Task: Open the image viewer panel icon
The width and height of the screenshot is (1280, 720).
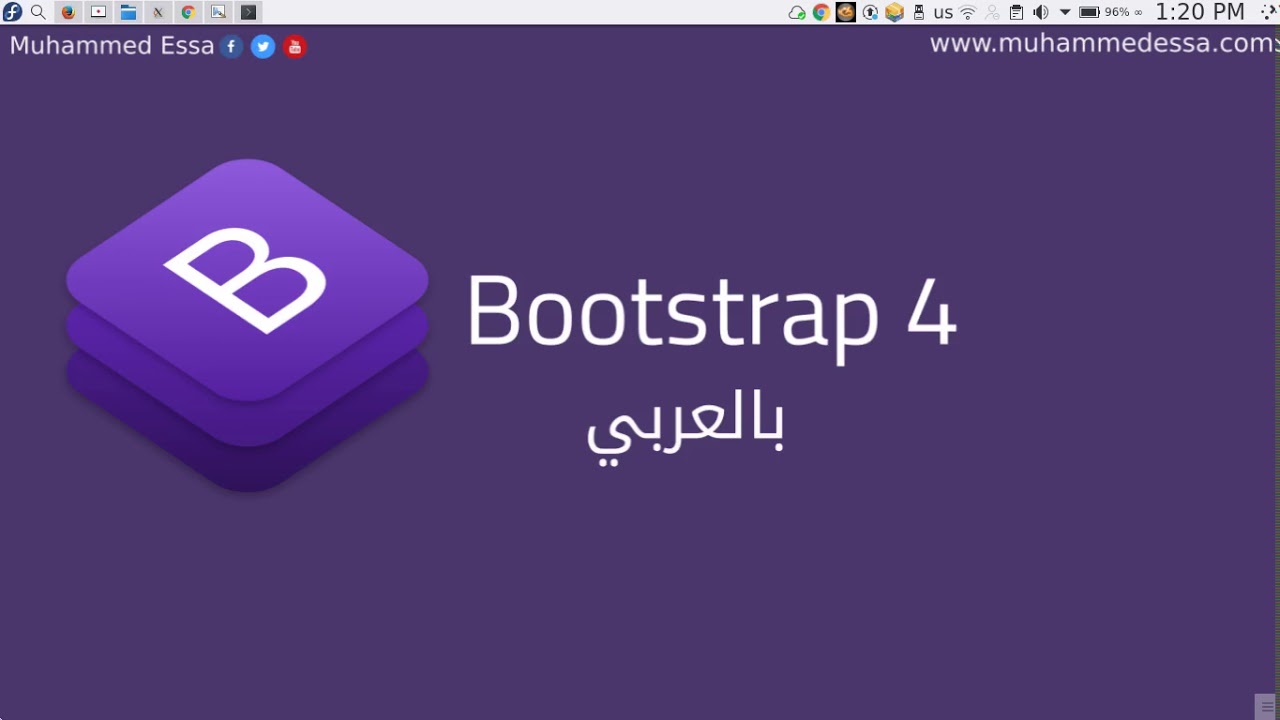Action: [x=218, y=12]
